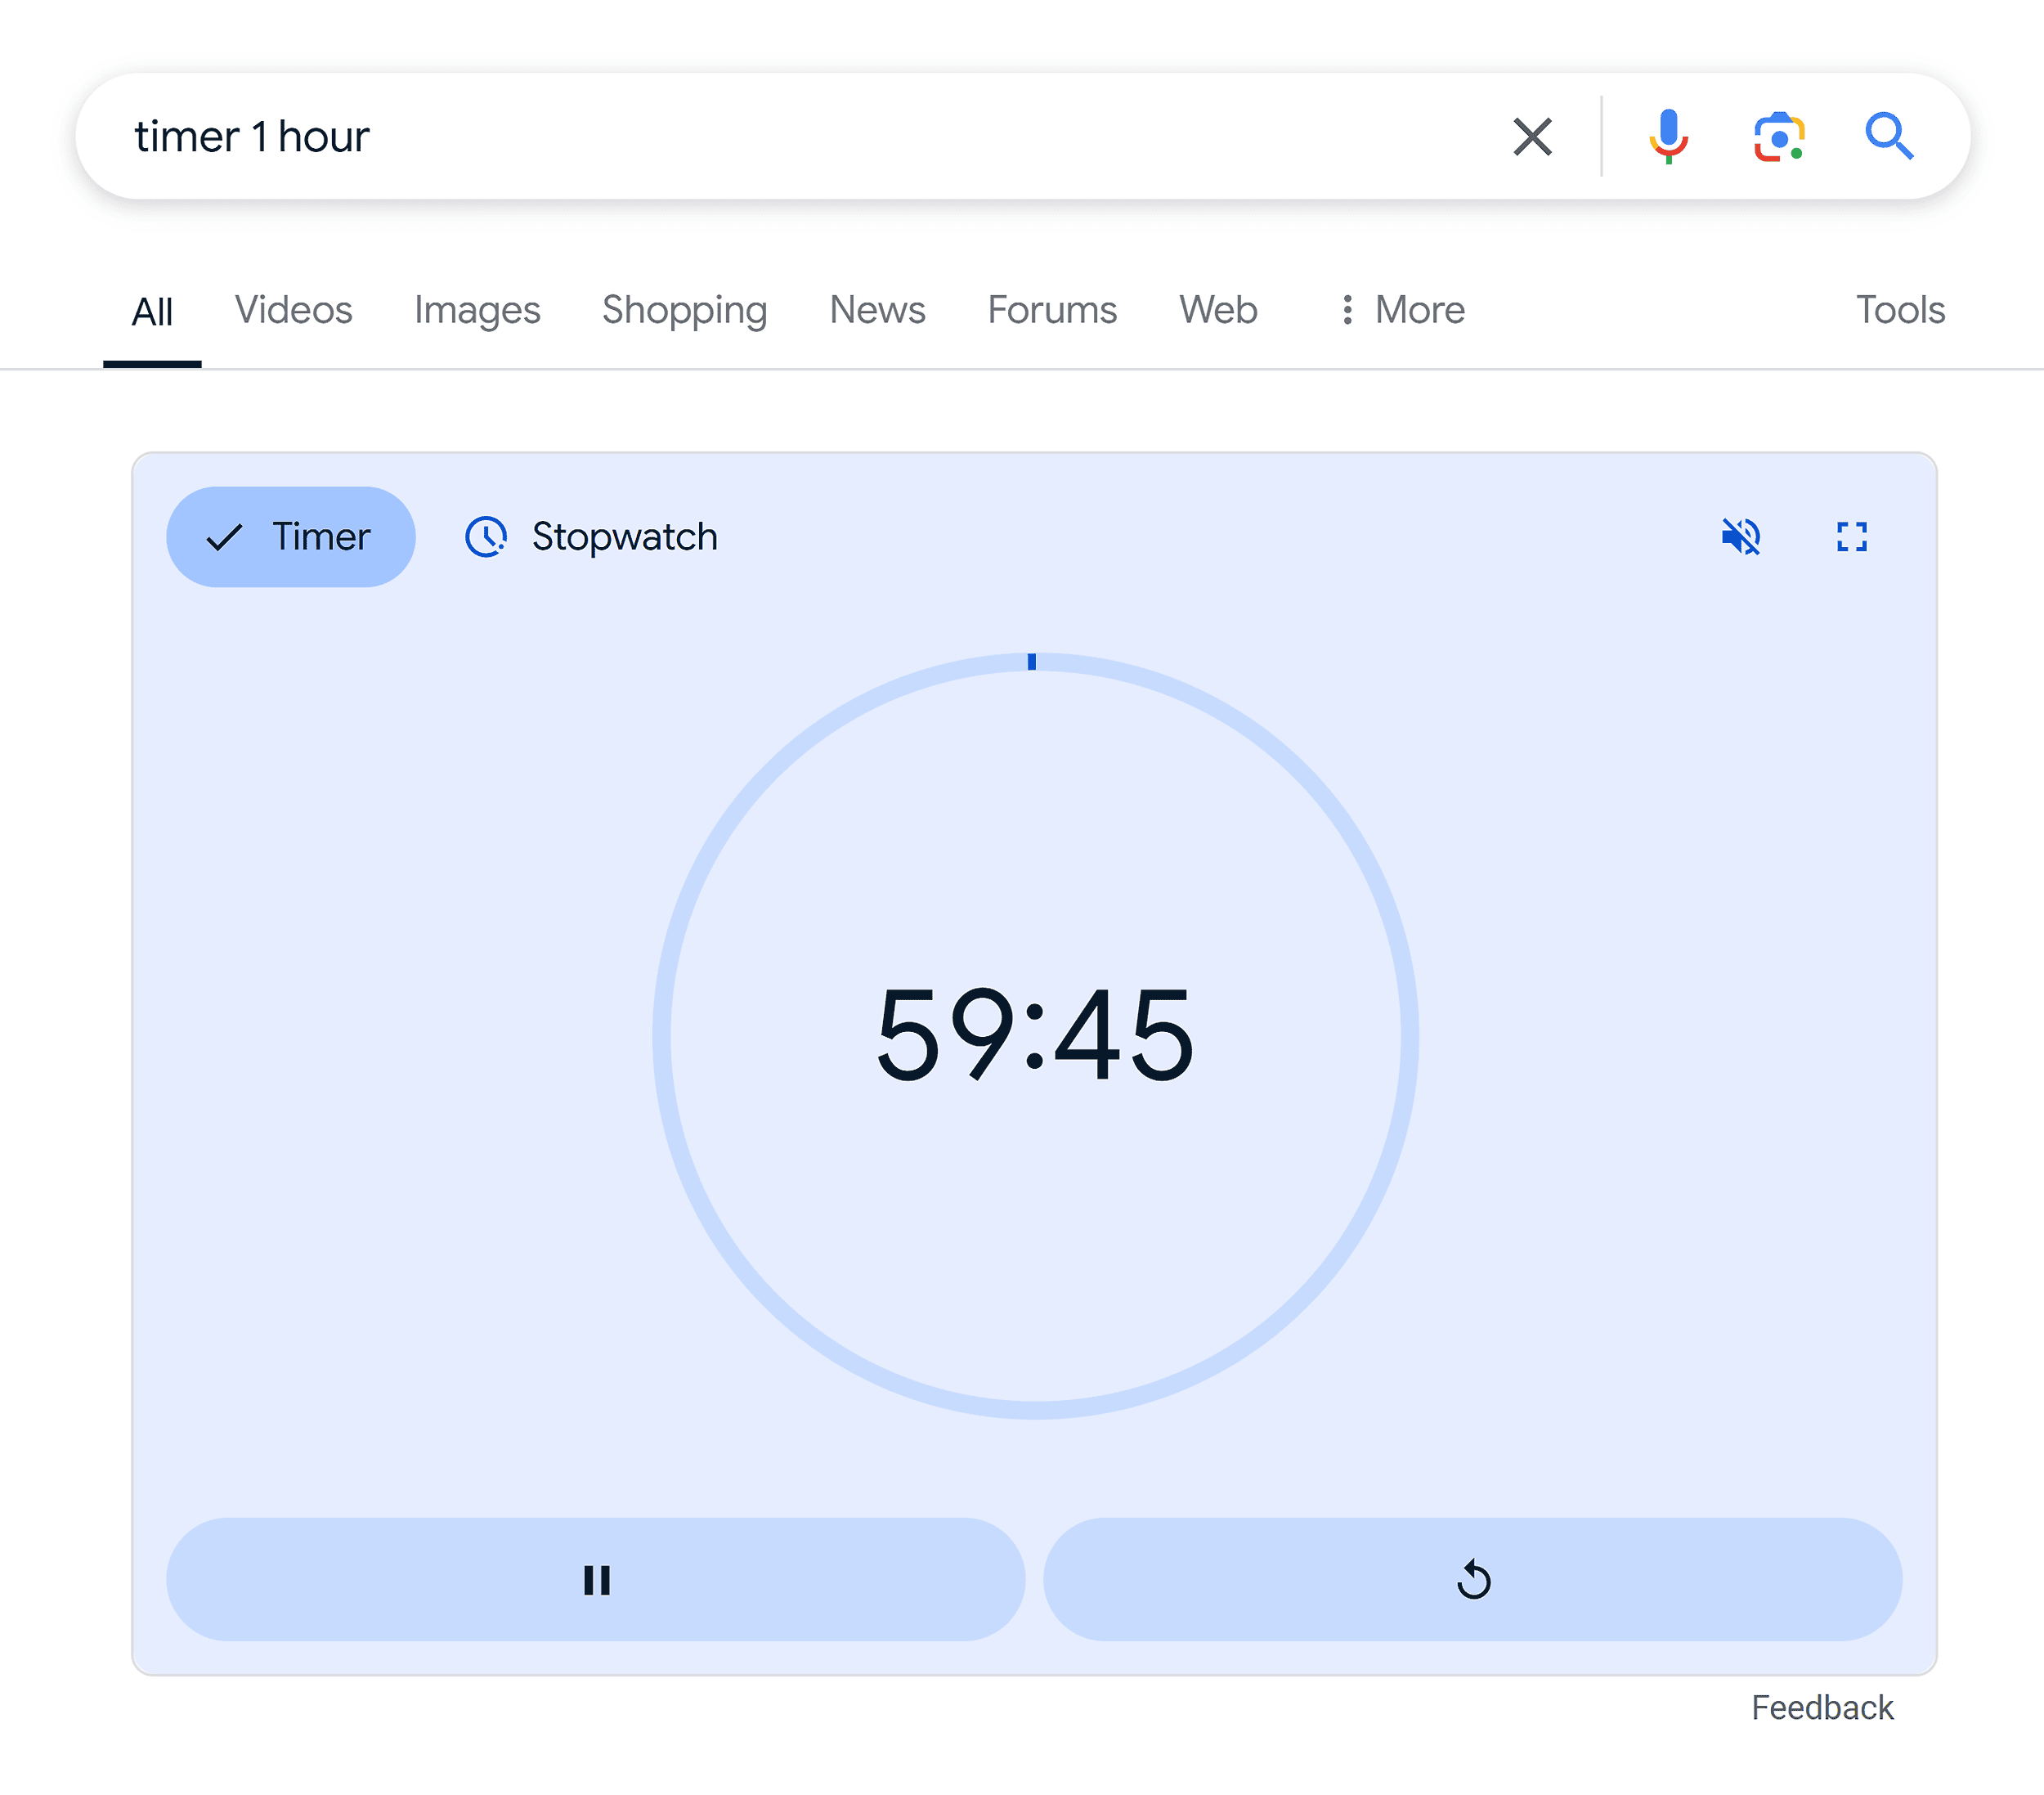Select the All results tab
The width and height of the screenshot is (2044, 1795).
coord(153,312)
